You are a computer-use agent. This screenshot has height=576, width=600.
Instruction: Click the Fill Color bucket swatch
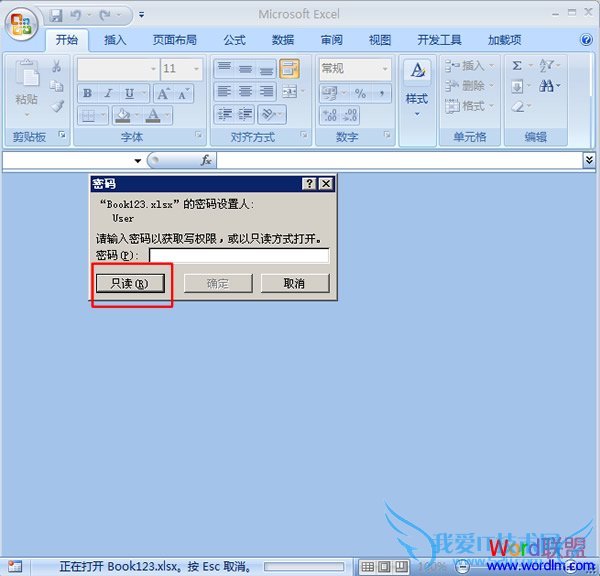coord(123,115)
